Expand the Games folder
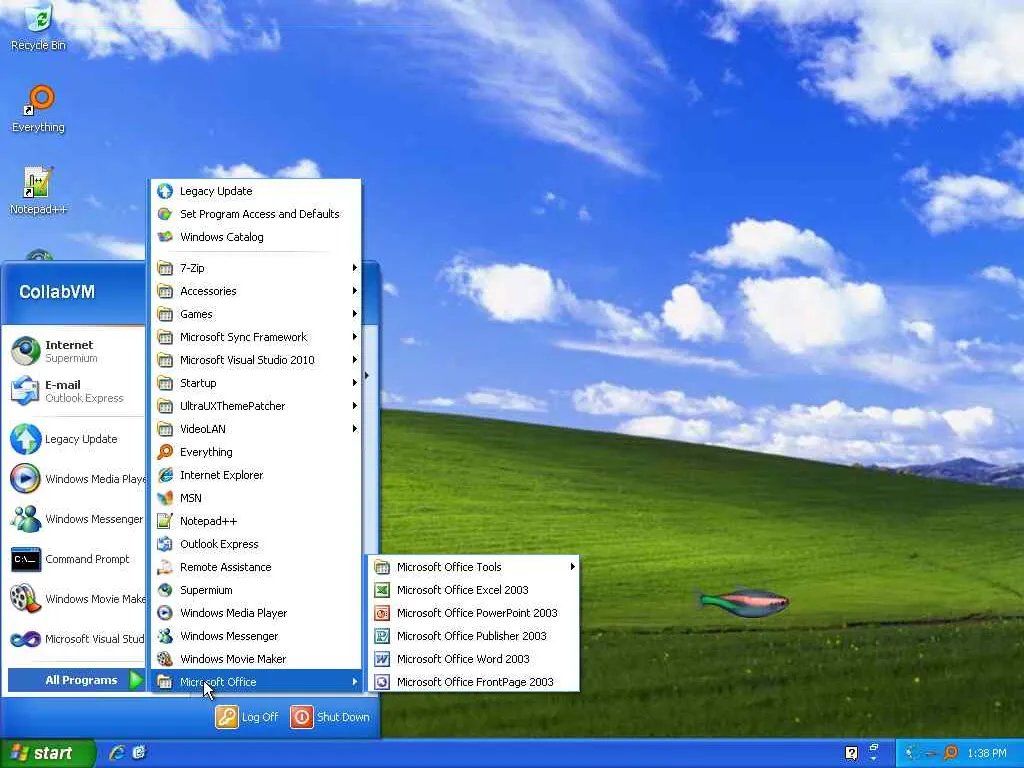The width and height of the screenshot is (1024, 768). coord(257,313)
